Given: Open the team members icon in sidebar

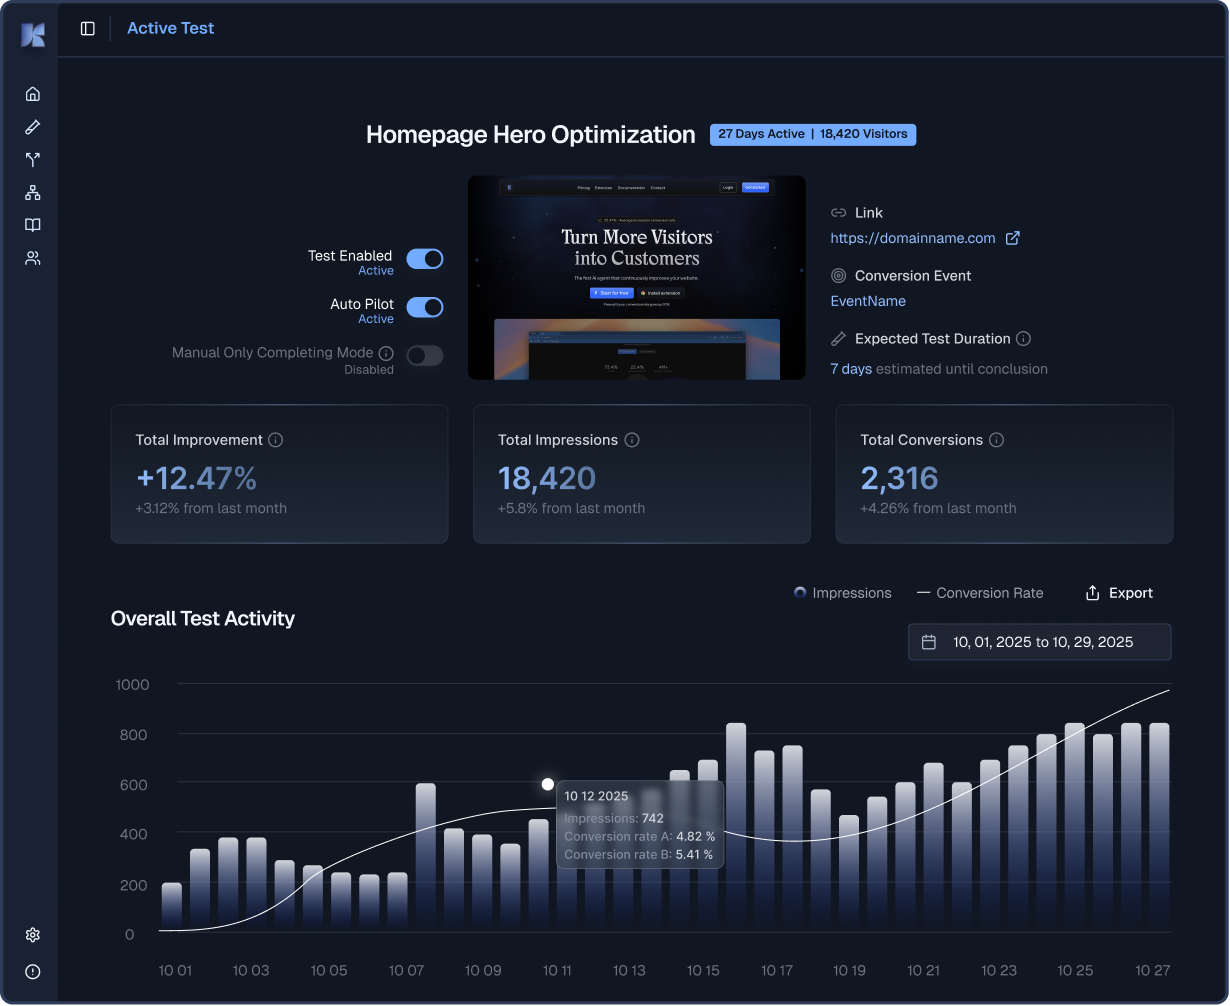Looking at the screenshot, I should (x=32, y=258).
